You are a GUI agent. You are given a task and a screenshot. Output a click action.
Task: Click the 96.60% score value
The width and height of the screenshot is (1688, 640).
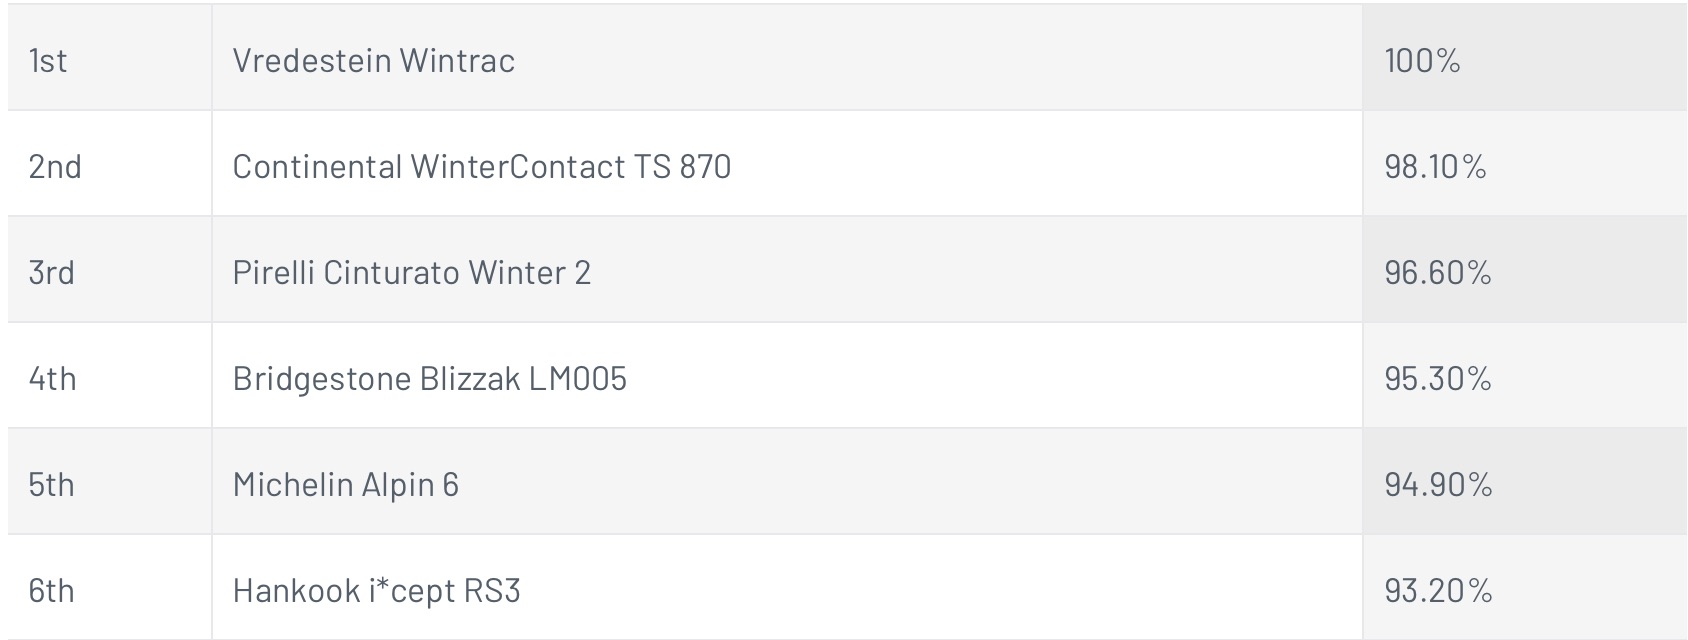click(x=1438, y=273)
